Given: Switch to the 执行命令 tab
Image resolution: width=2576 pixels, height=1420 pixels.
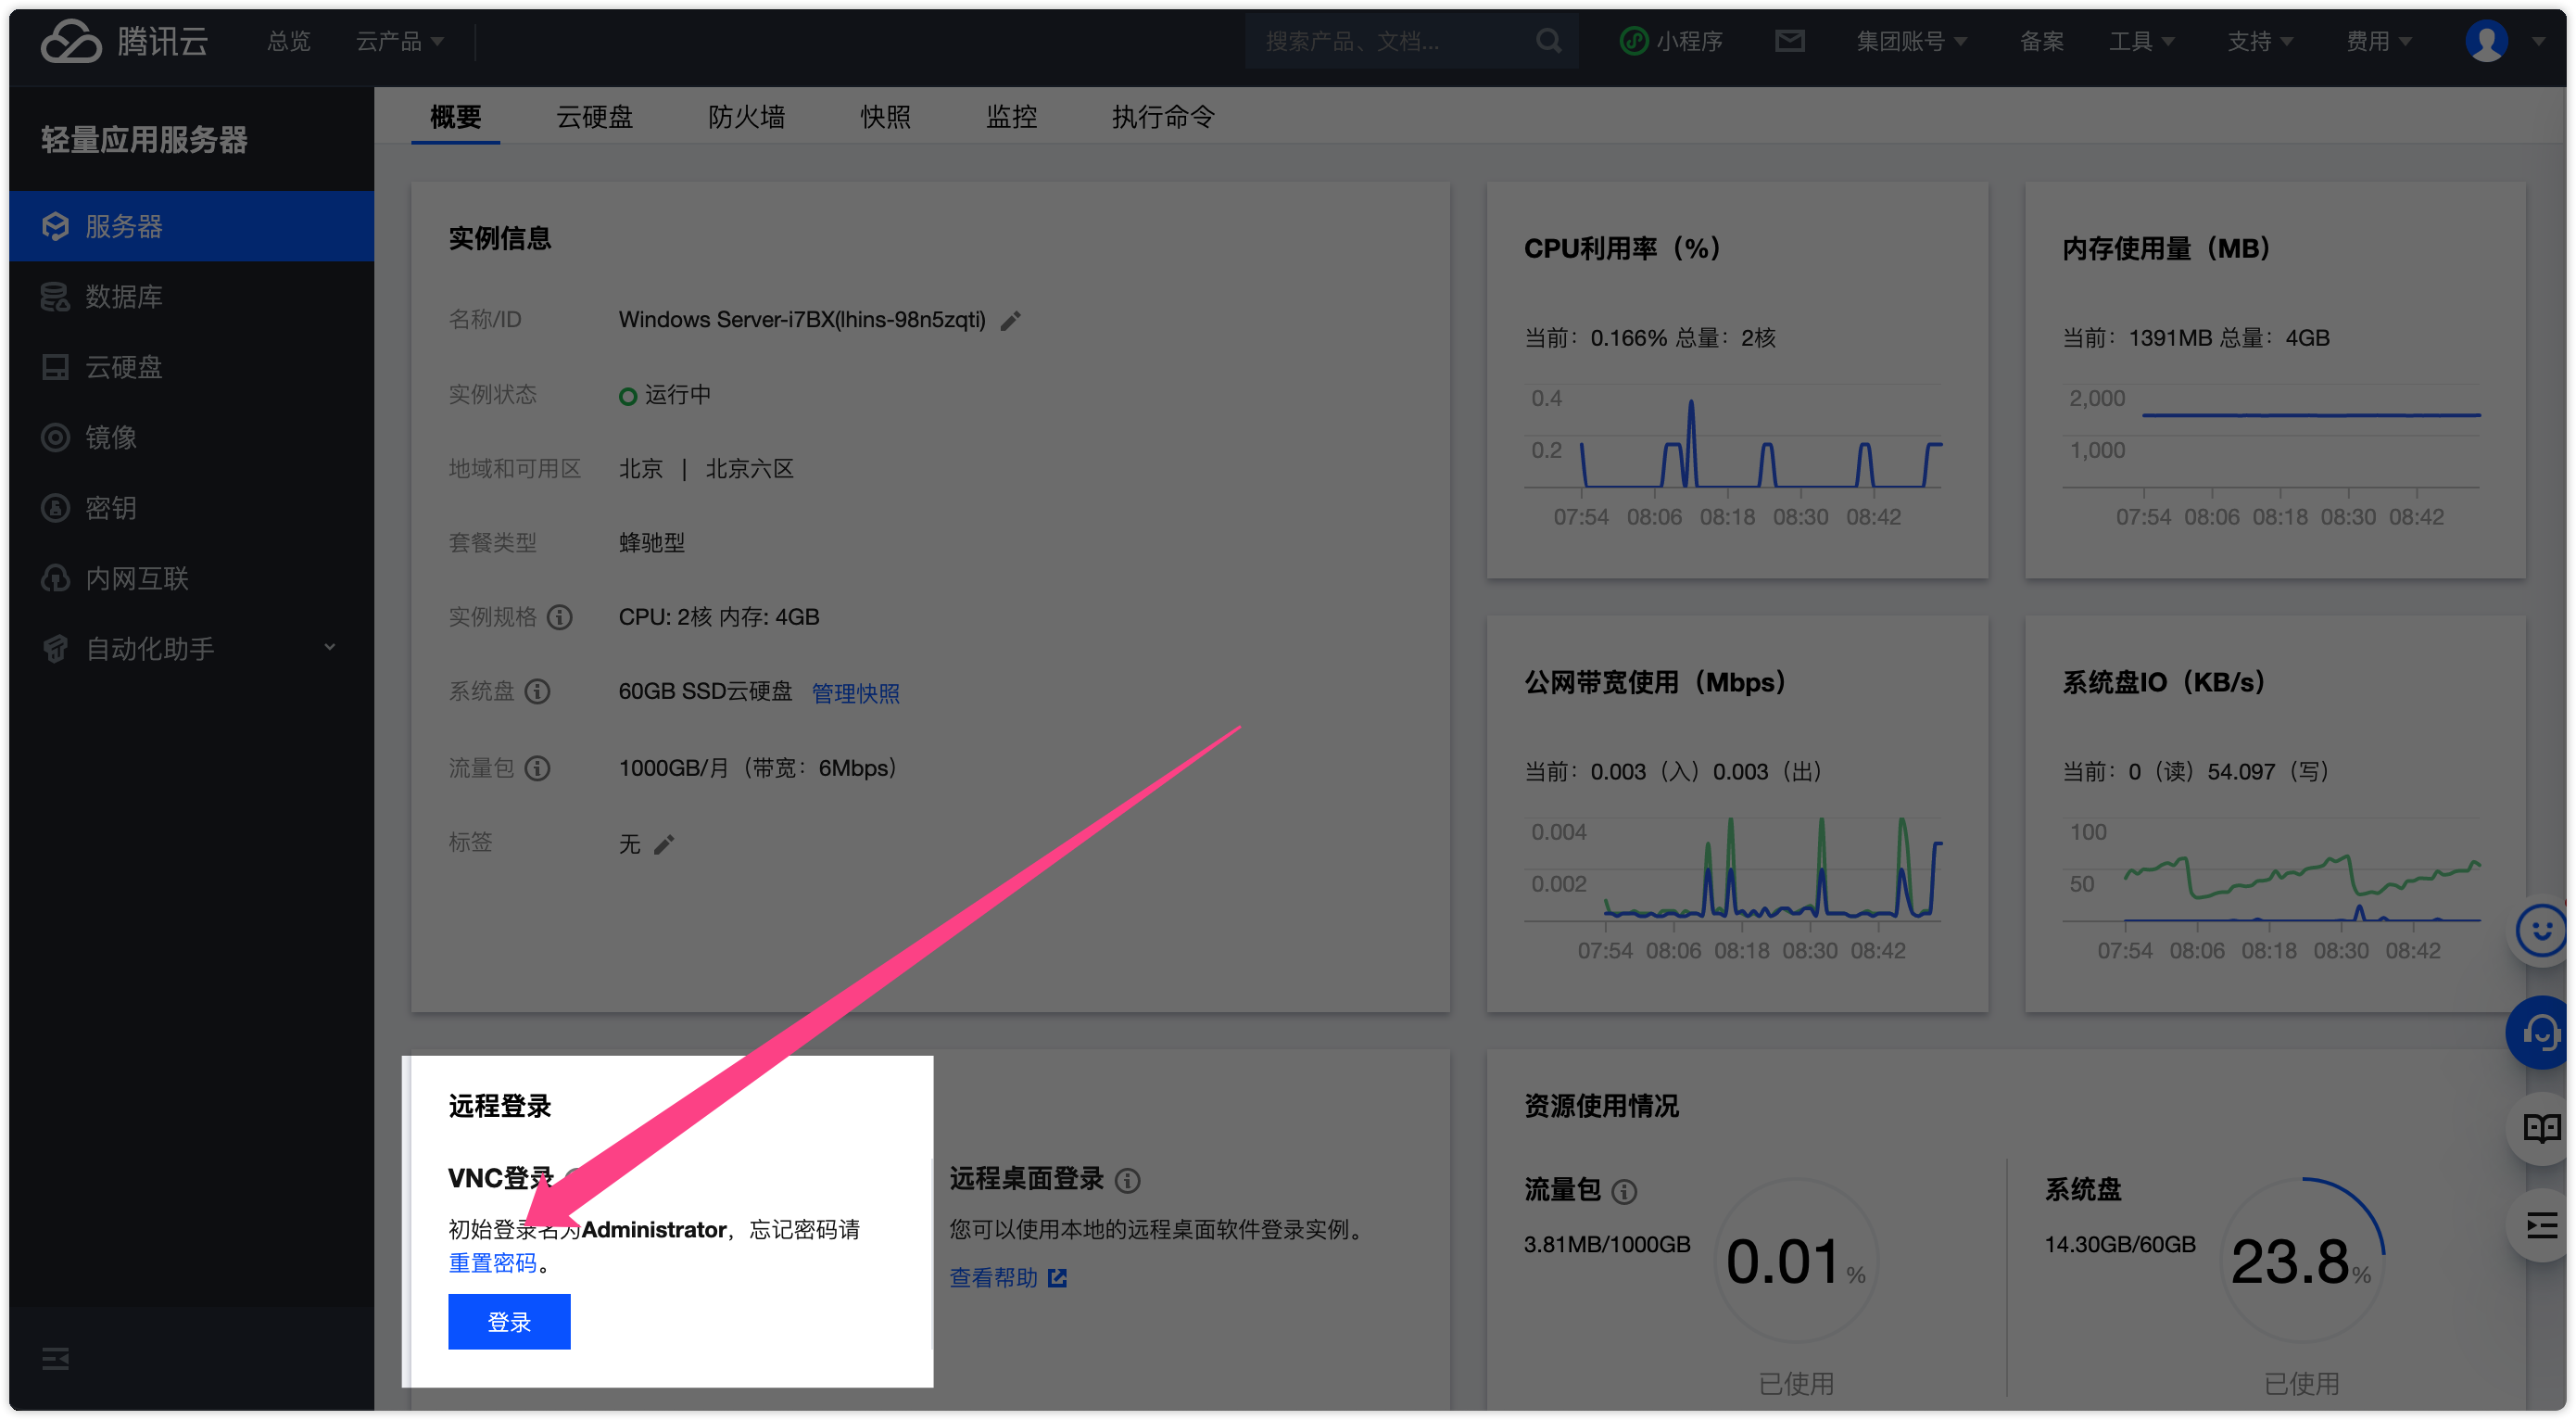Looking at the screenshot, I should click(x=1163, y=117).
